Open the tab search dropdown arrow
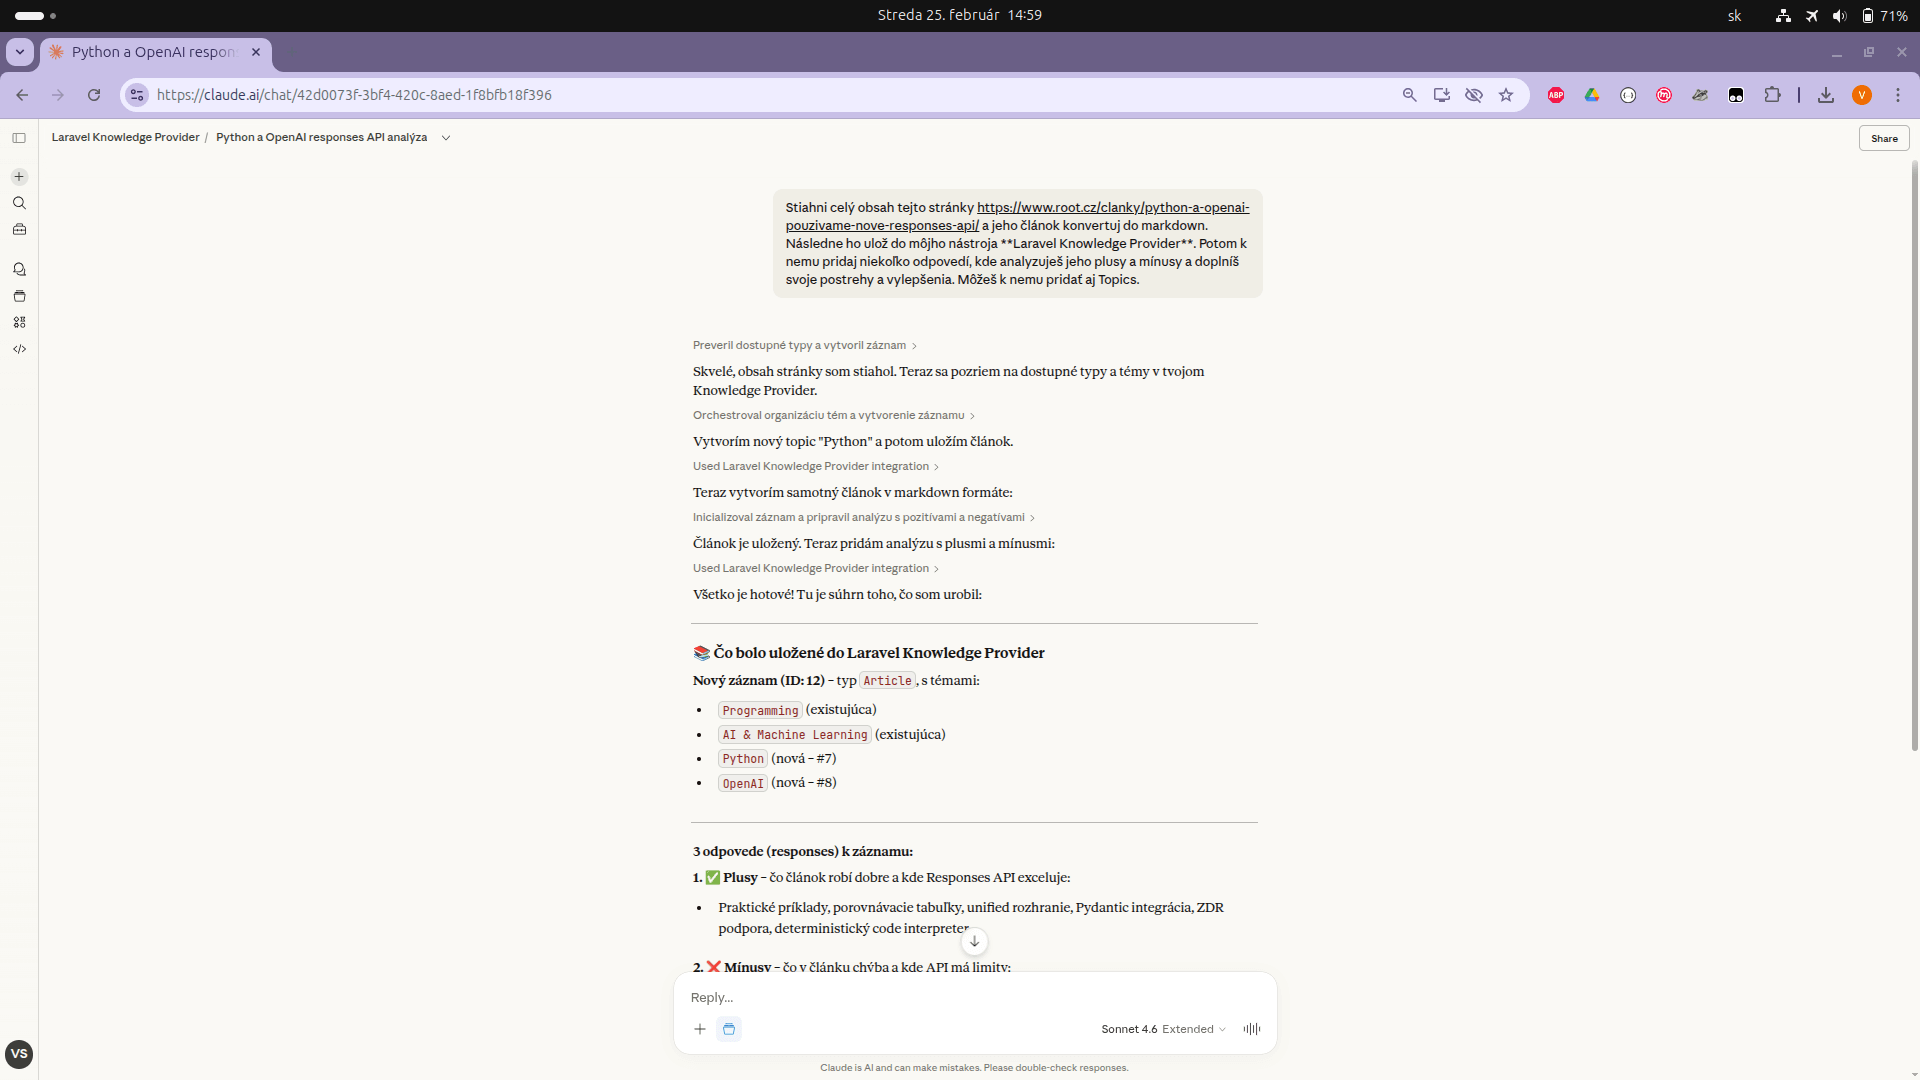 coord(20,52)
